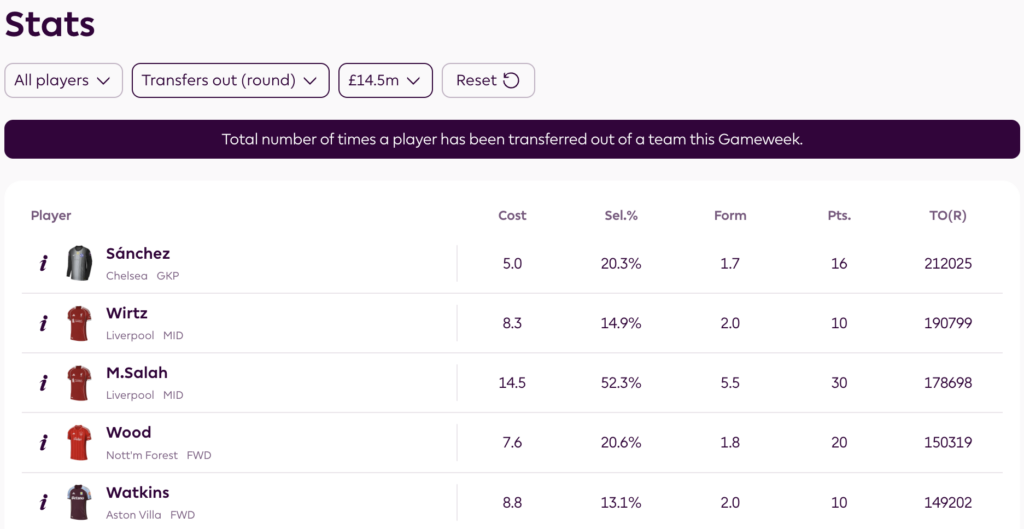Select the Form column header
The width and height of the screenshot is (1024, 529).
click(730, 216)
